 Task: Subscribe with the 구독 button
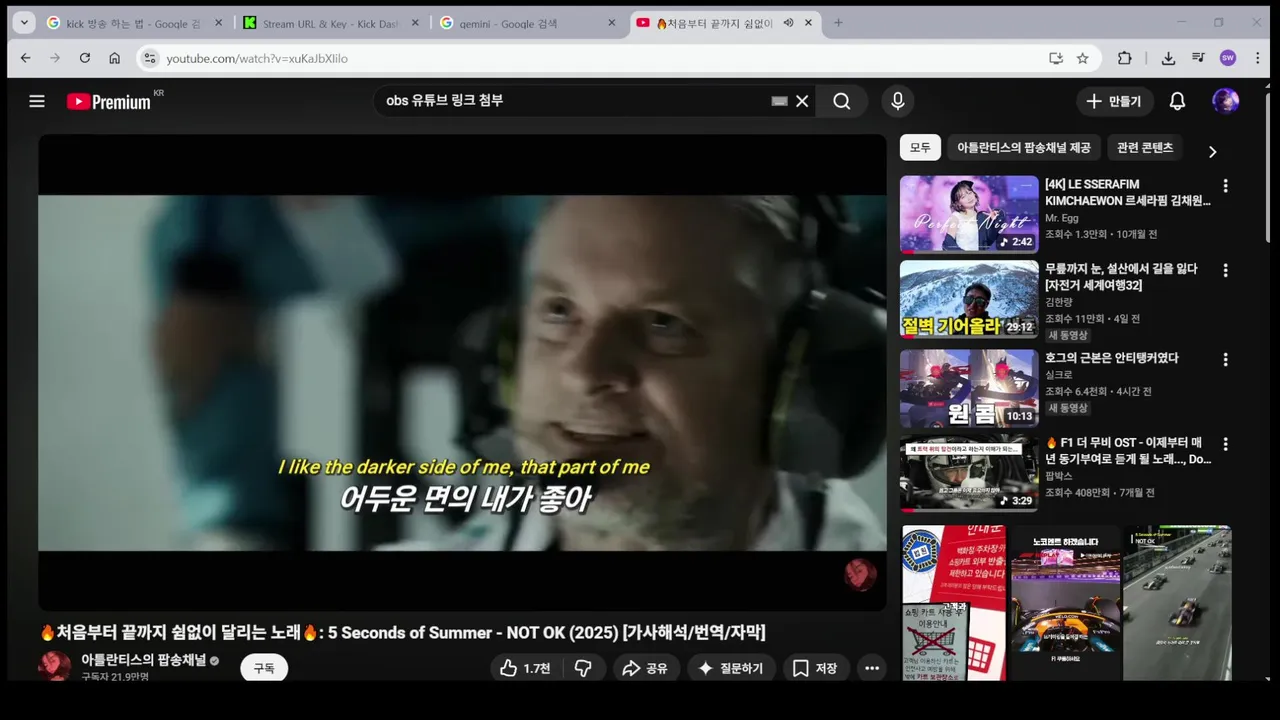coord(264,668)
